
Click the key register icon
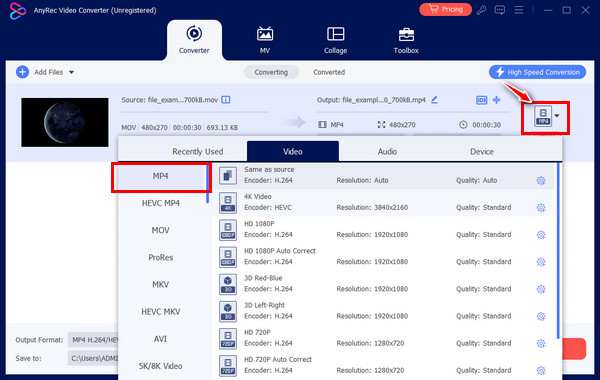(481, 10)
